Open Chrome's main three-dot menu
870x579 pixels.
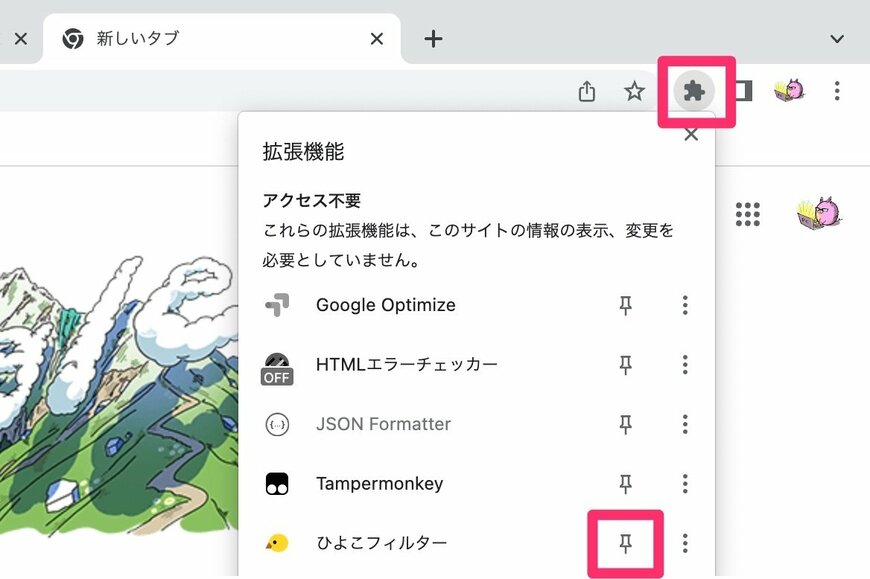tap(837, 91)
